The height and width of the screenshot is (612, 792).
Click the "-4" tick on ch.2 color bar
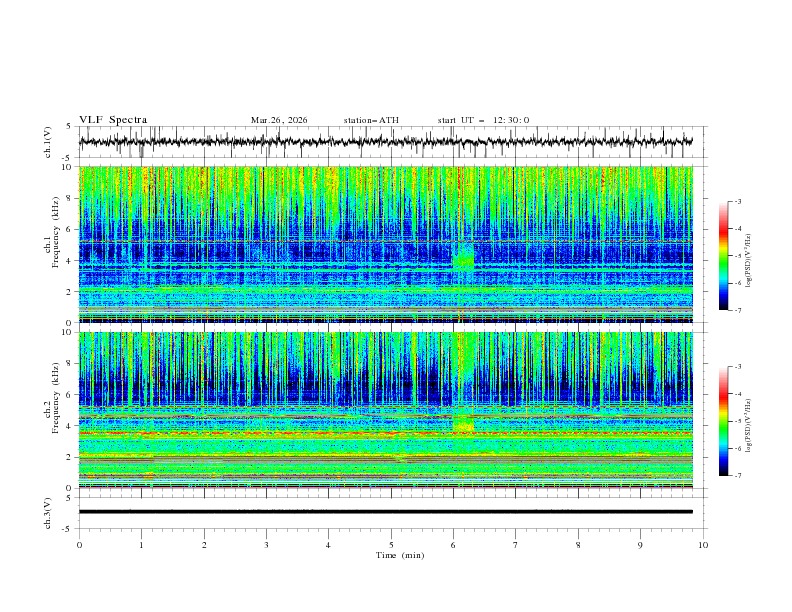coord(737,394)
